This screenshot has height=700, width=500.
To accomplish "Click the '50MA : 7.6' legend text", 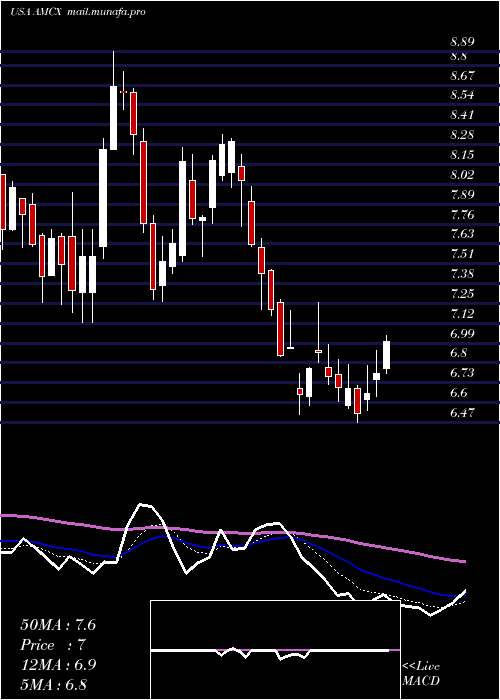I will point(58,625).
